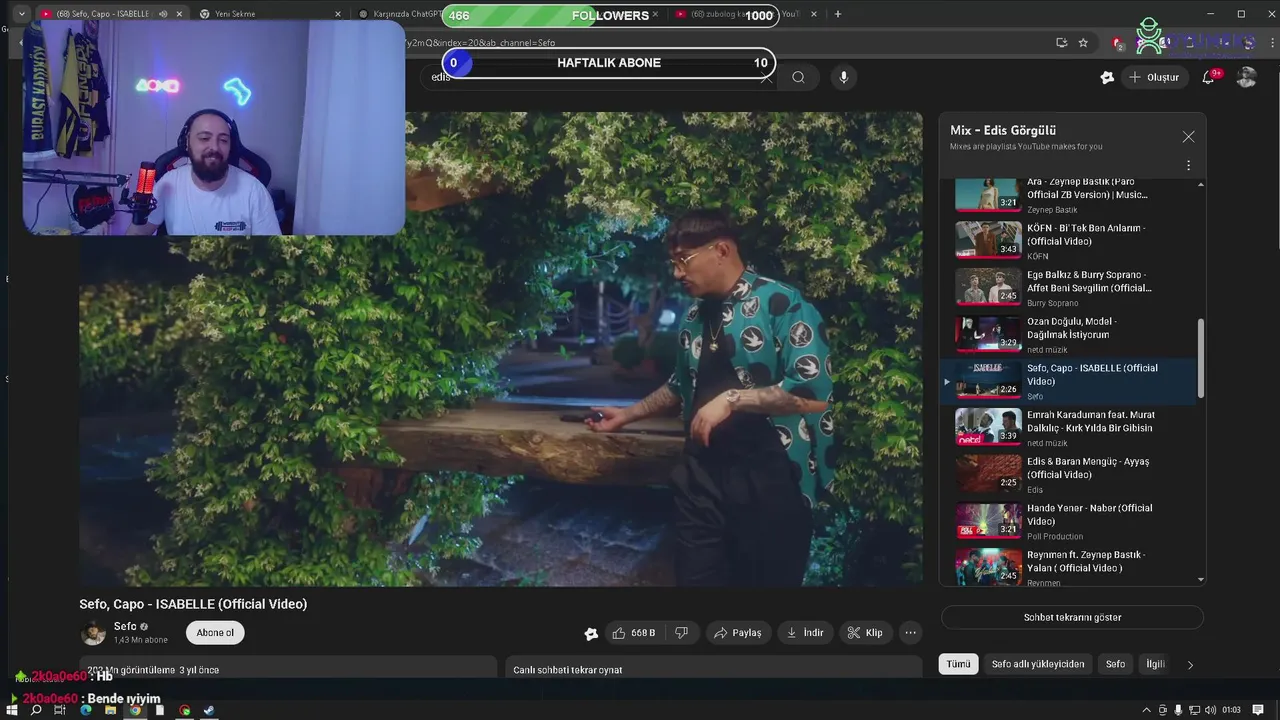
Task: Open Chrome tab search dropdown arrow
Action: 21,14
